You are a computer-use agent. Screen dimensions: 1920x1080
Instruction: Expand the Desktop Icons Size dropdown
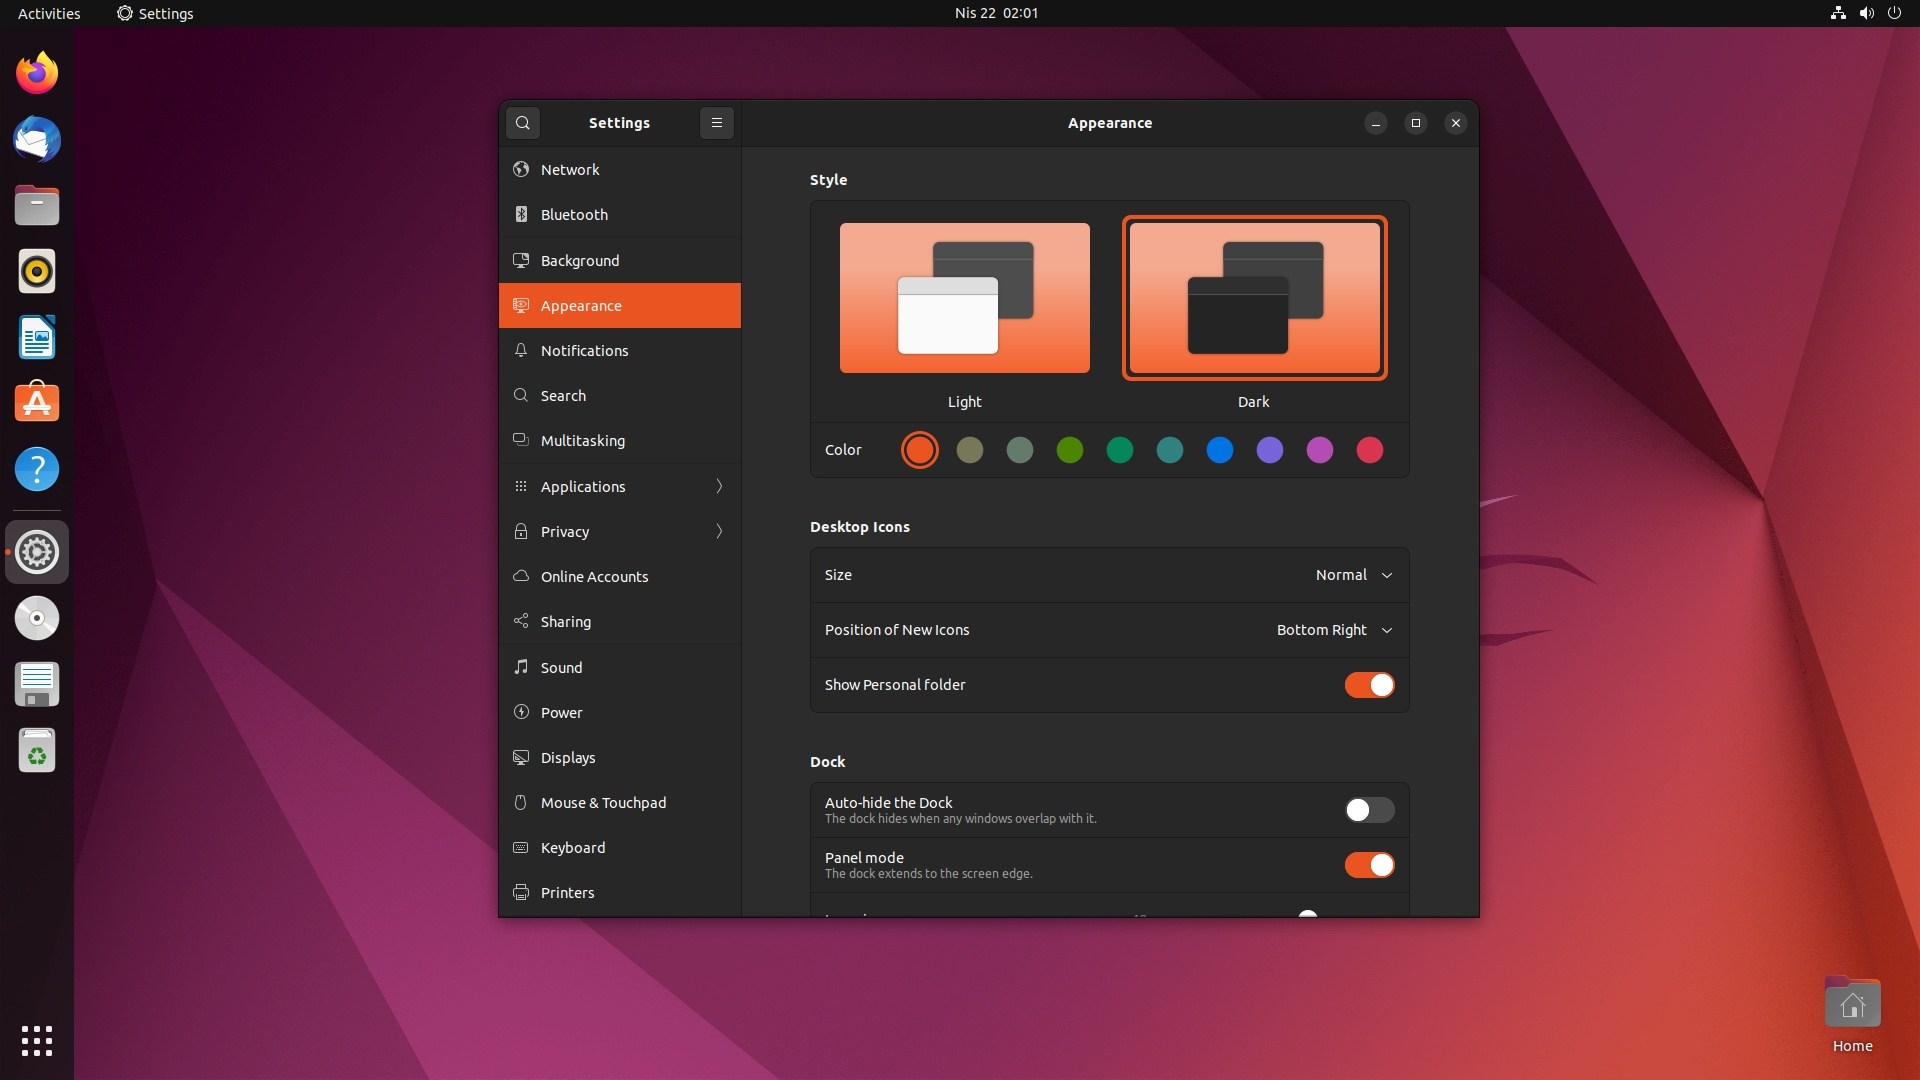pos(1354,574)
